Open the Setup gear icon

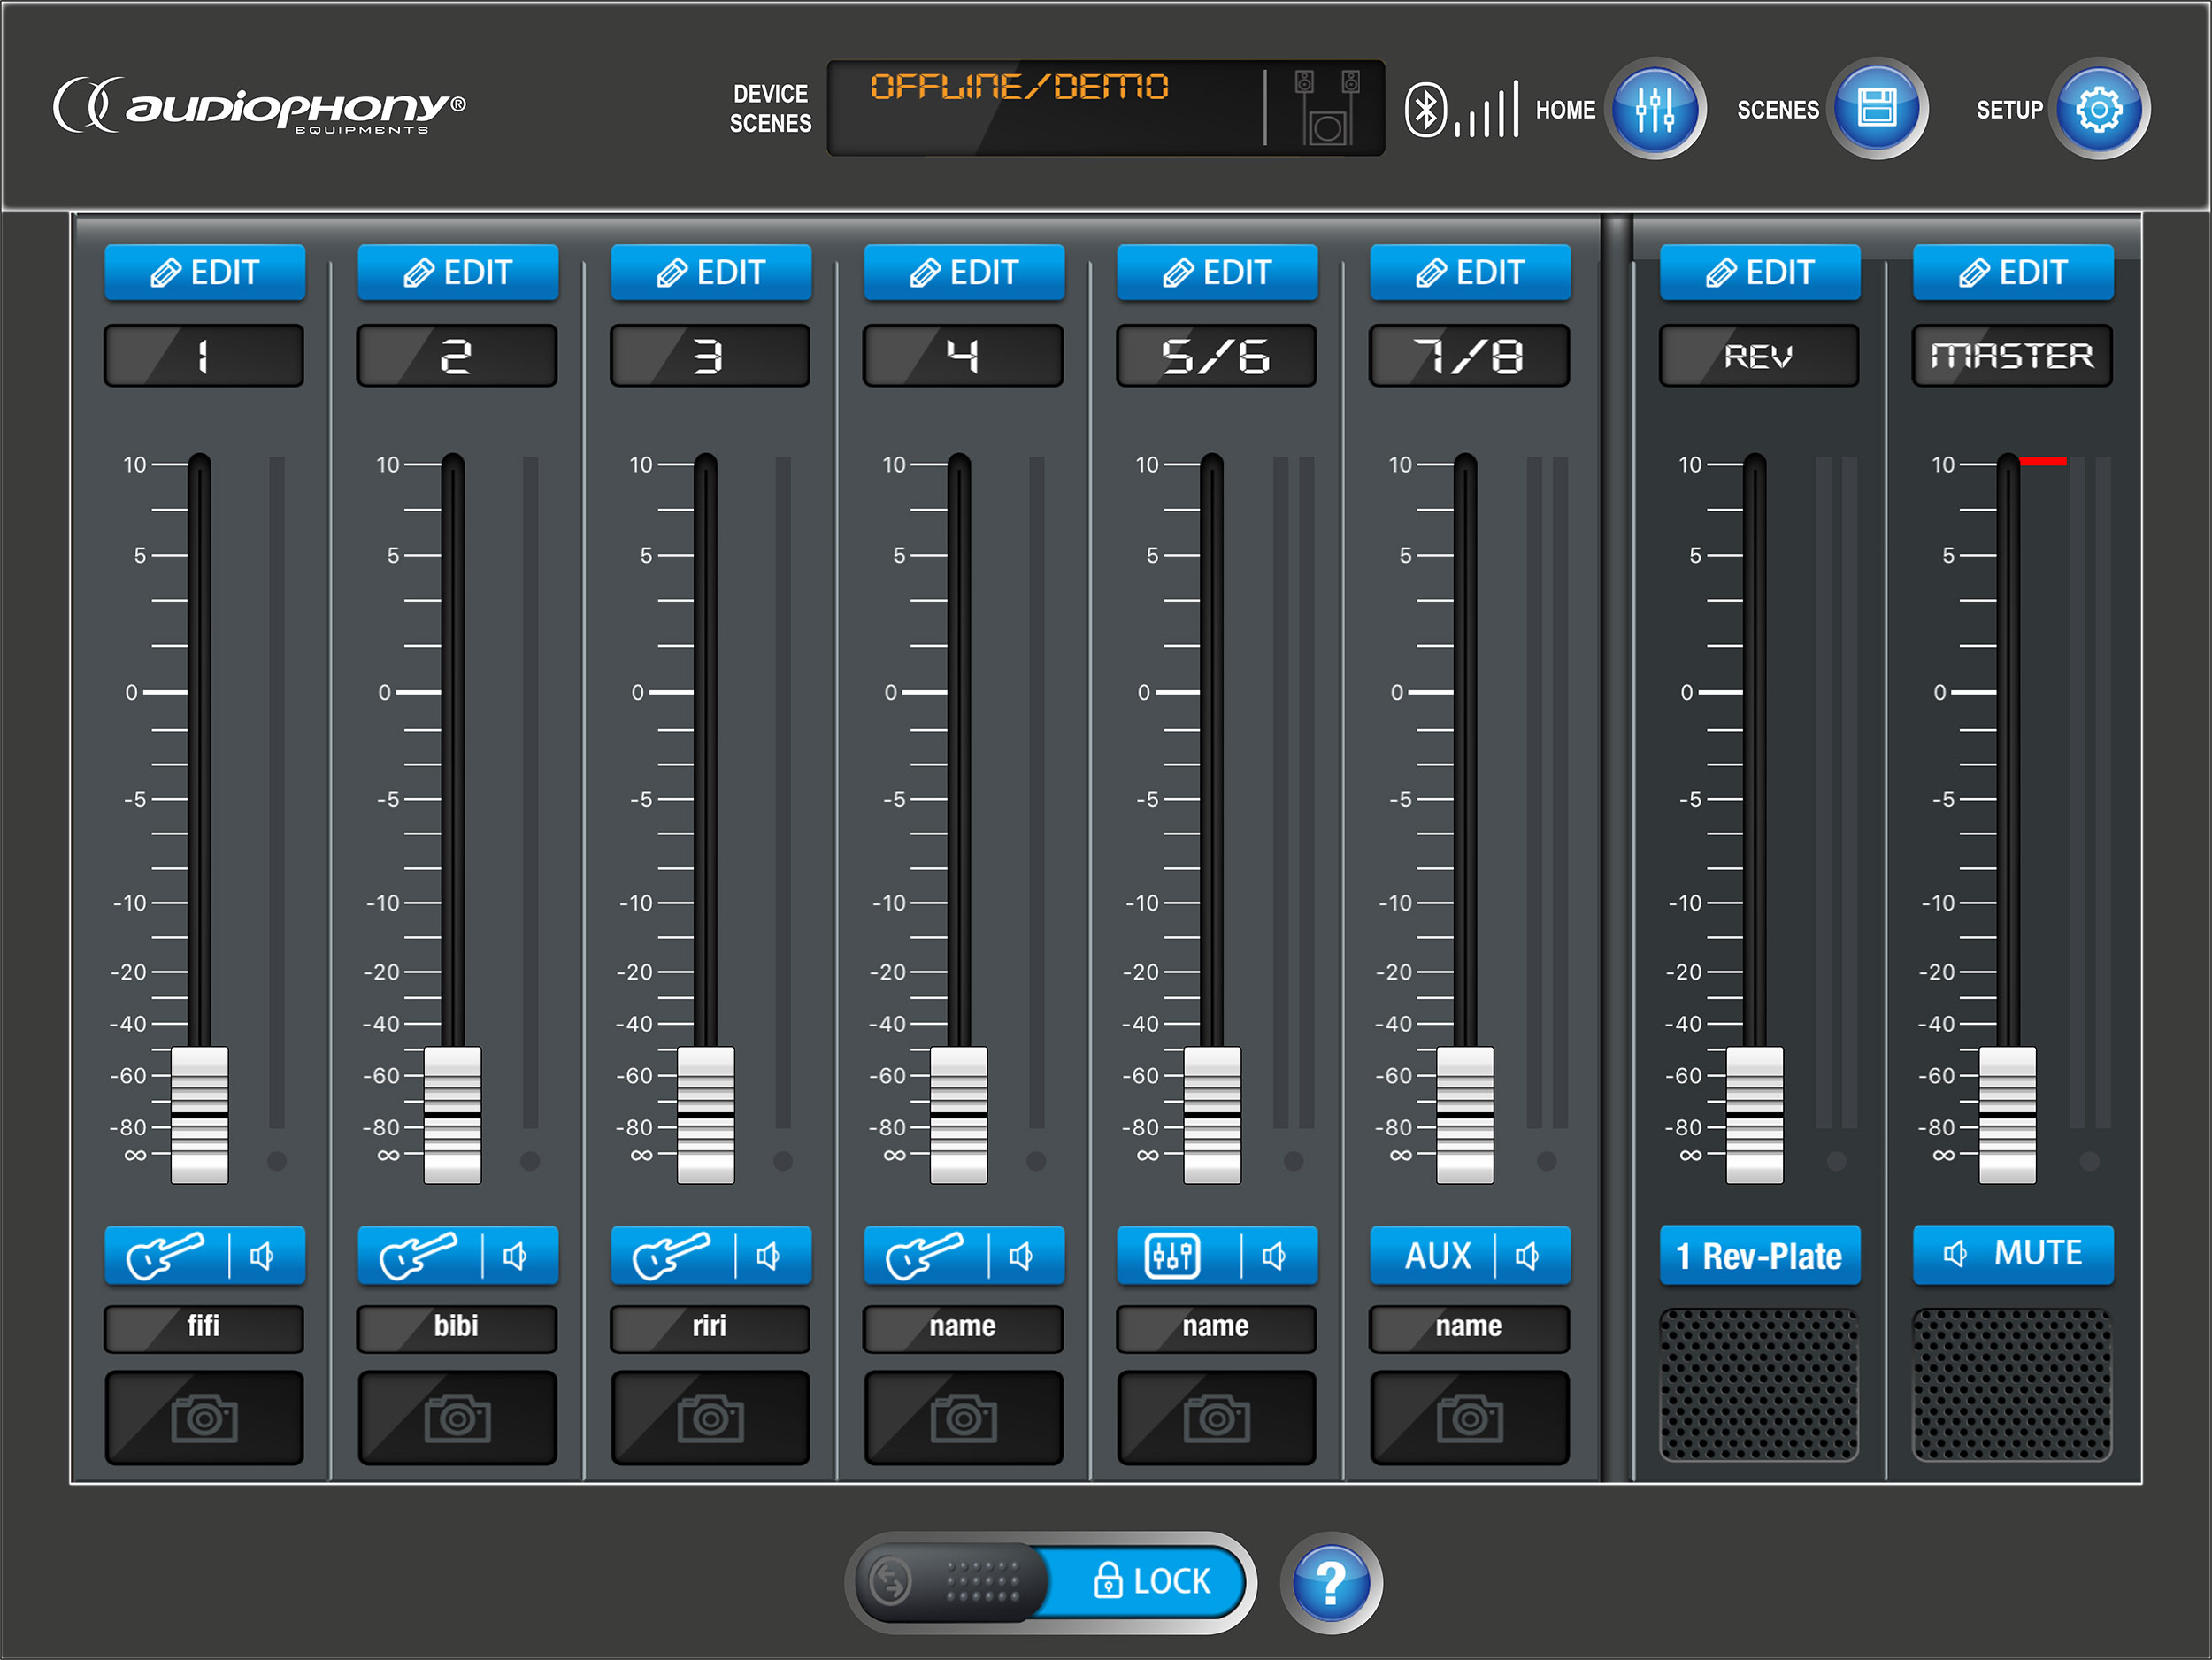pyautogui.click(x=2098, y=108)
